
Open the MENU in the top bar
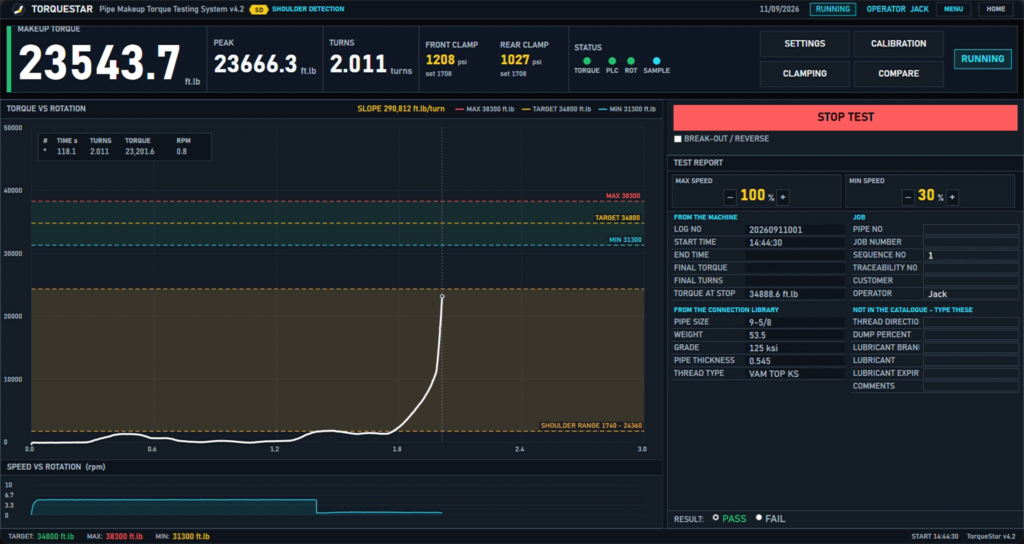pyautogui.click(x=953, y=9)
